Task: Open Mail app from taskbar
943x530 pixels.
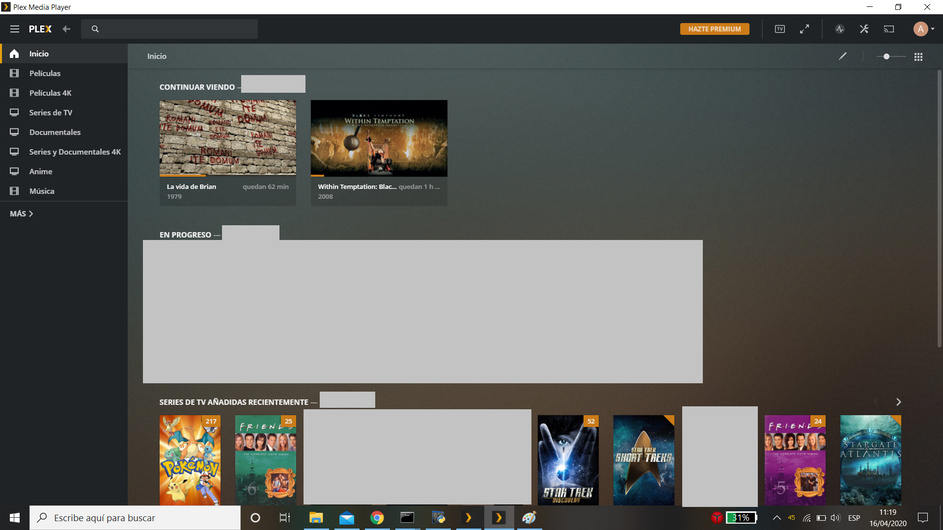Action: (x=346, y=517)
